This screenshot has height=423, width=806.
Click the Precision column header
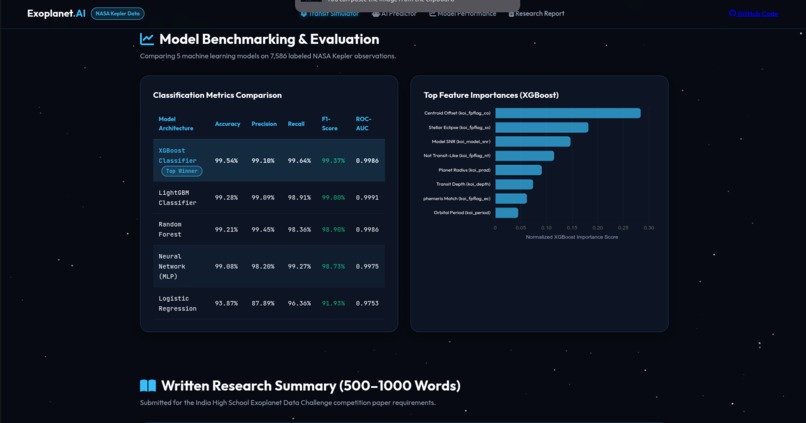pyautogui.click(x=264, y=124)
